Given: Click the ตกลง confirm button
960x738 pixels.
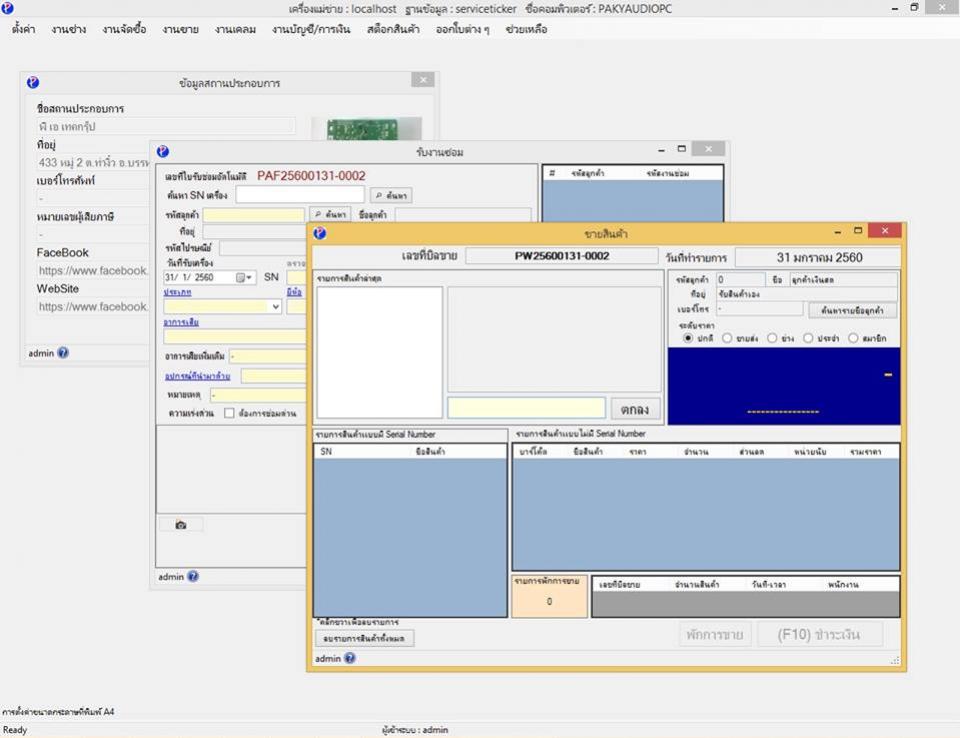Looking at the screenshot, I should tap(636, 408).
